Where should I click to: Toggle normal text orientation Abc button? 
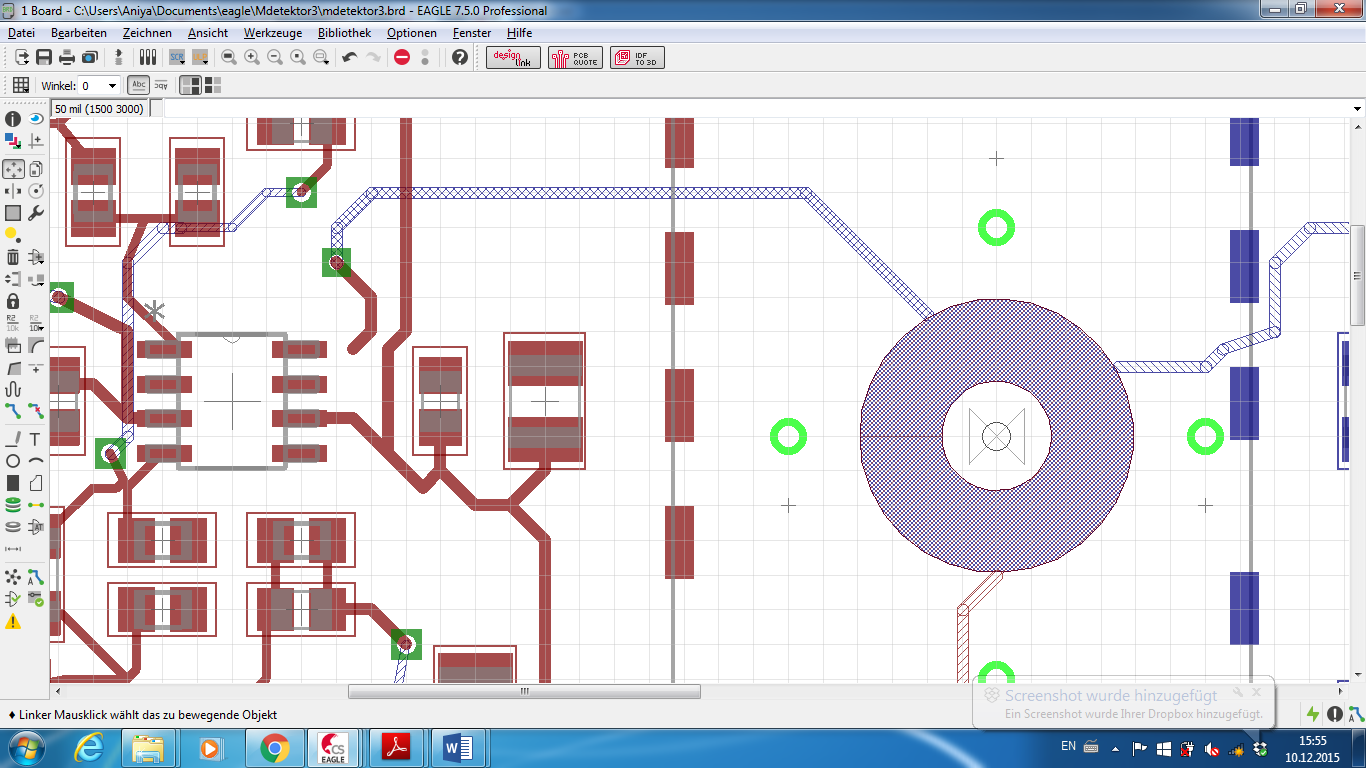tap(139, 86)
